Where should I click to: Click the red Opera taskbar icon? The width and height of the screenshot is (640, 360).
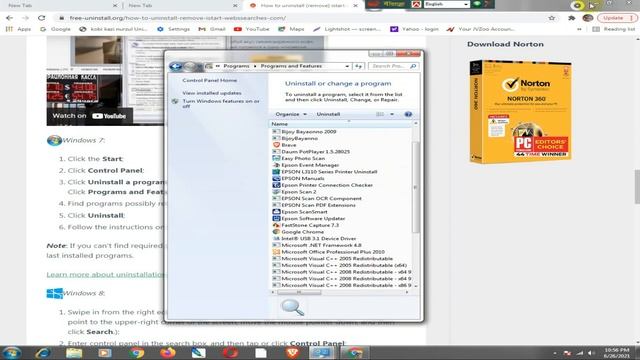[x=230, y=353]
